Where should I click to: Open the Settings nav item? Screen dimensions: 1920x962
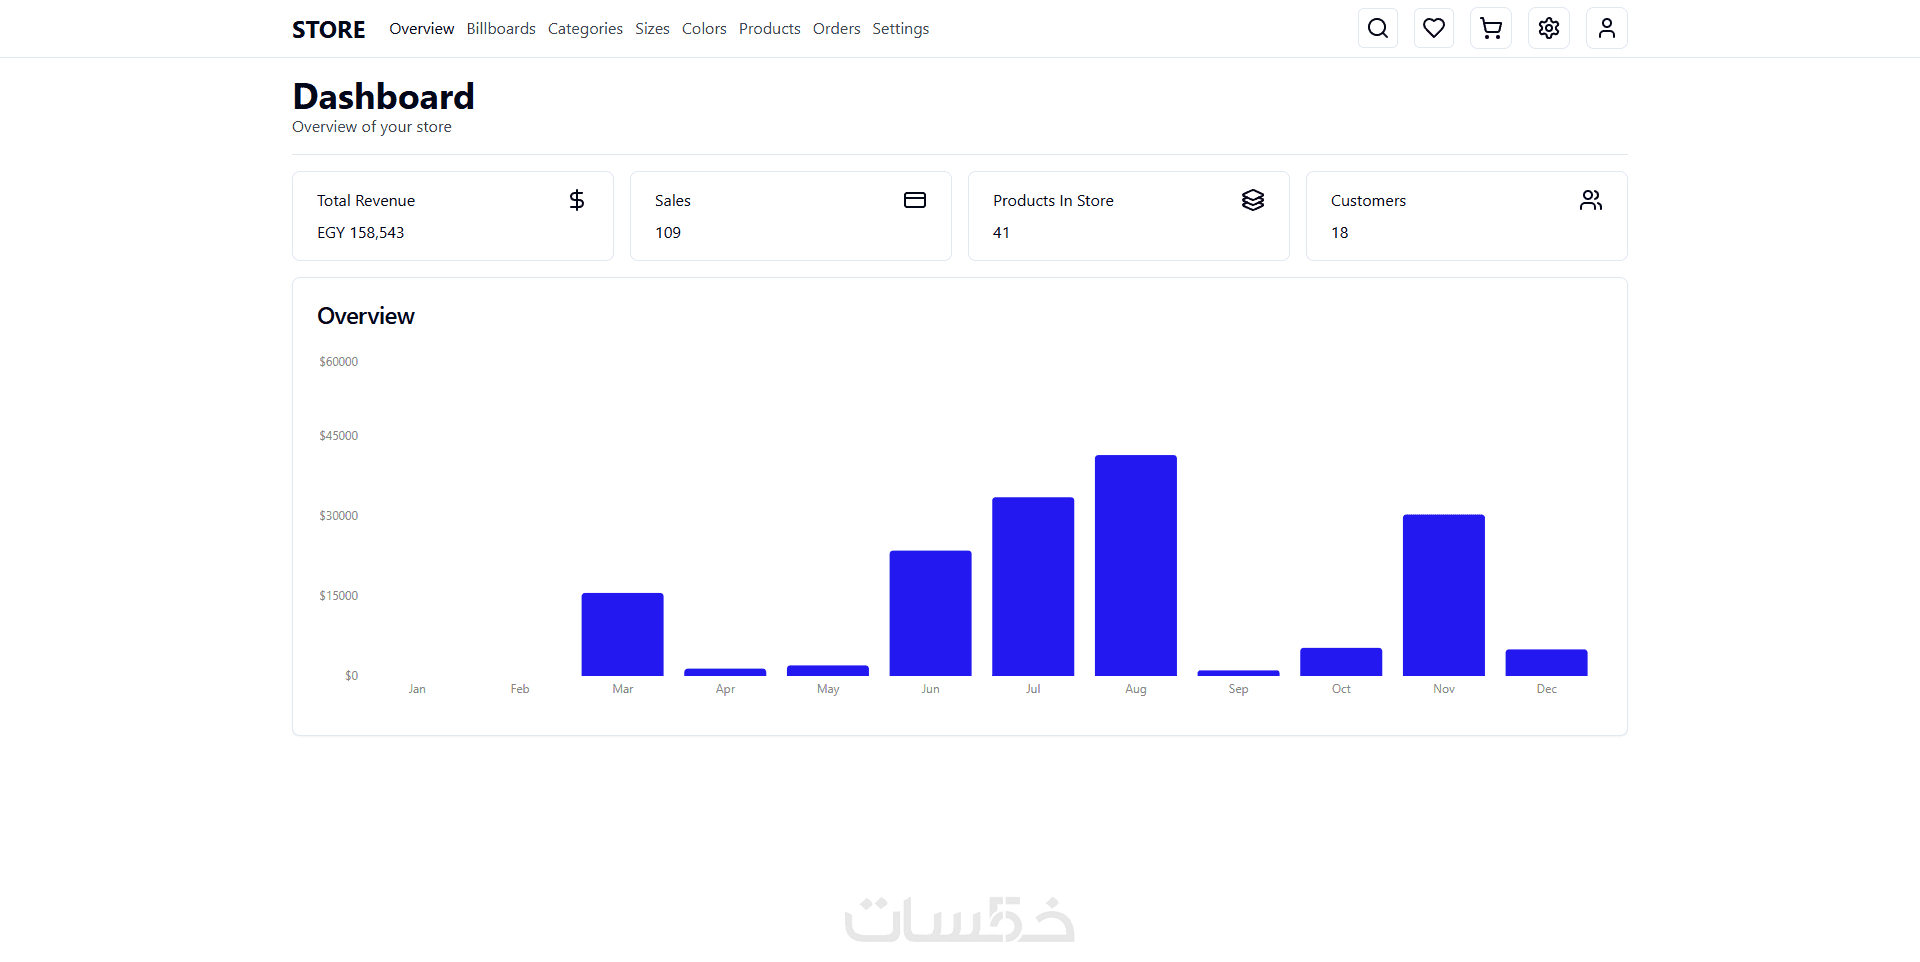[x=900, y=29]
